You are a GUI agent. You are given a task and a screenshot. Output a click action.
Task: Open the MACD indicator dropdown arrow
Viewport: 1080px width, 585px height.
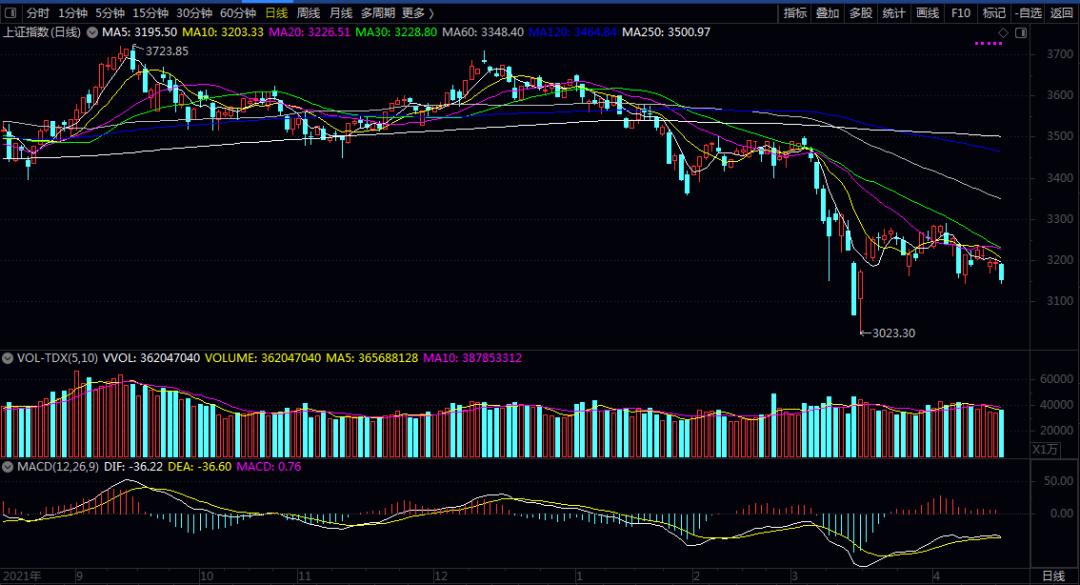click(8, 466)
